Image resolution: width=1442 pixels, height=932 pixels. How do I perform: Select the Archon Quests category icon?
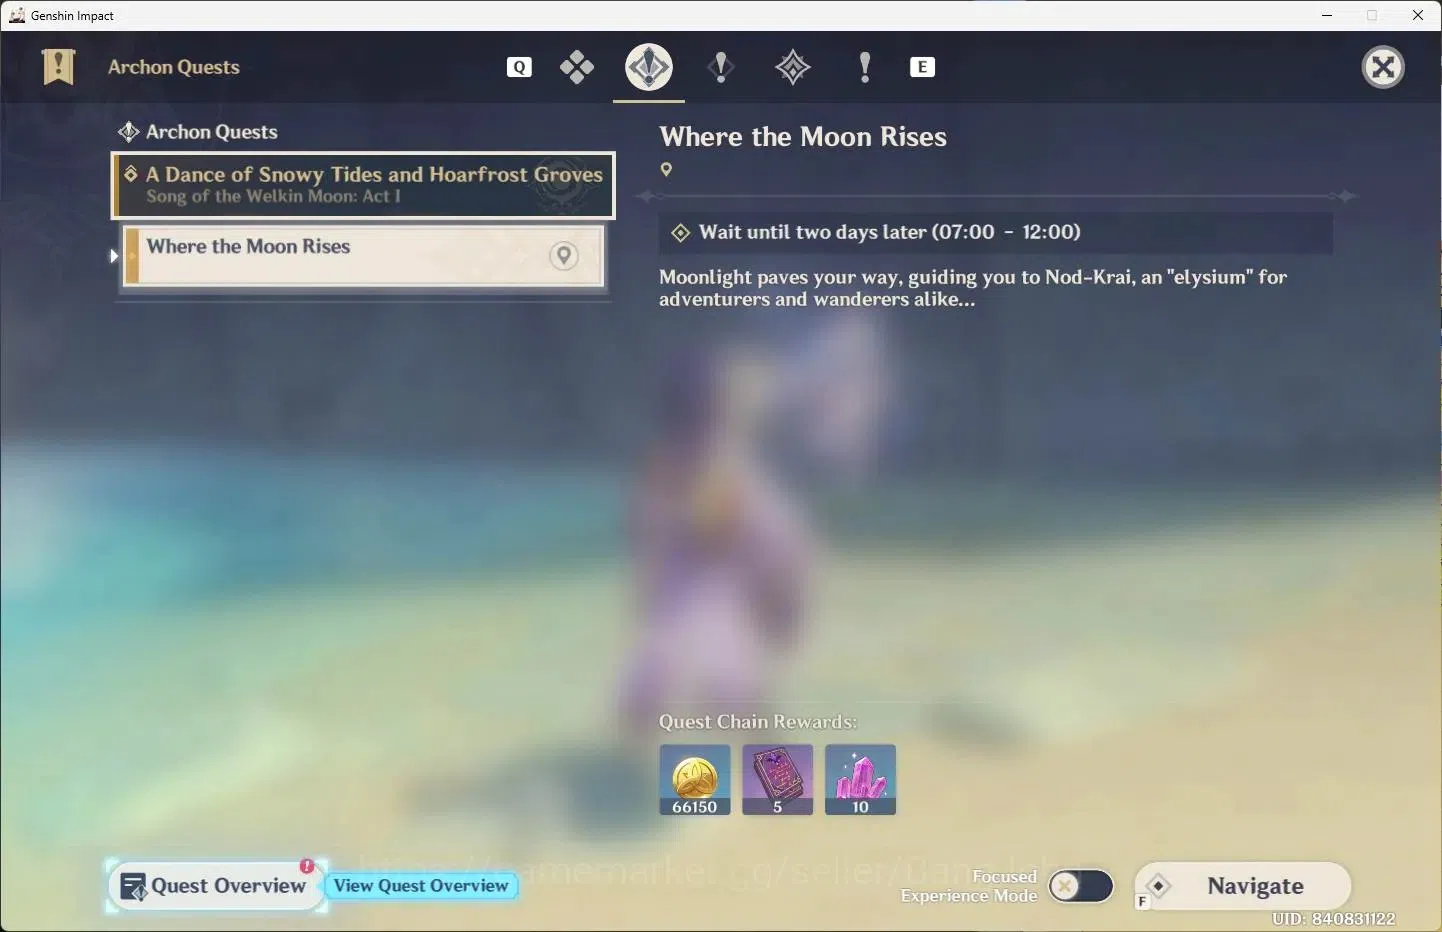(x=649, y=67)
